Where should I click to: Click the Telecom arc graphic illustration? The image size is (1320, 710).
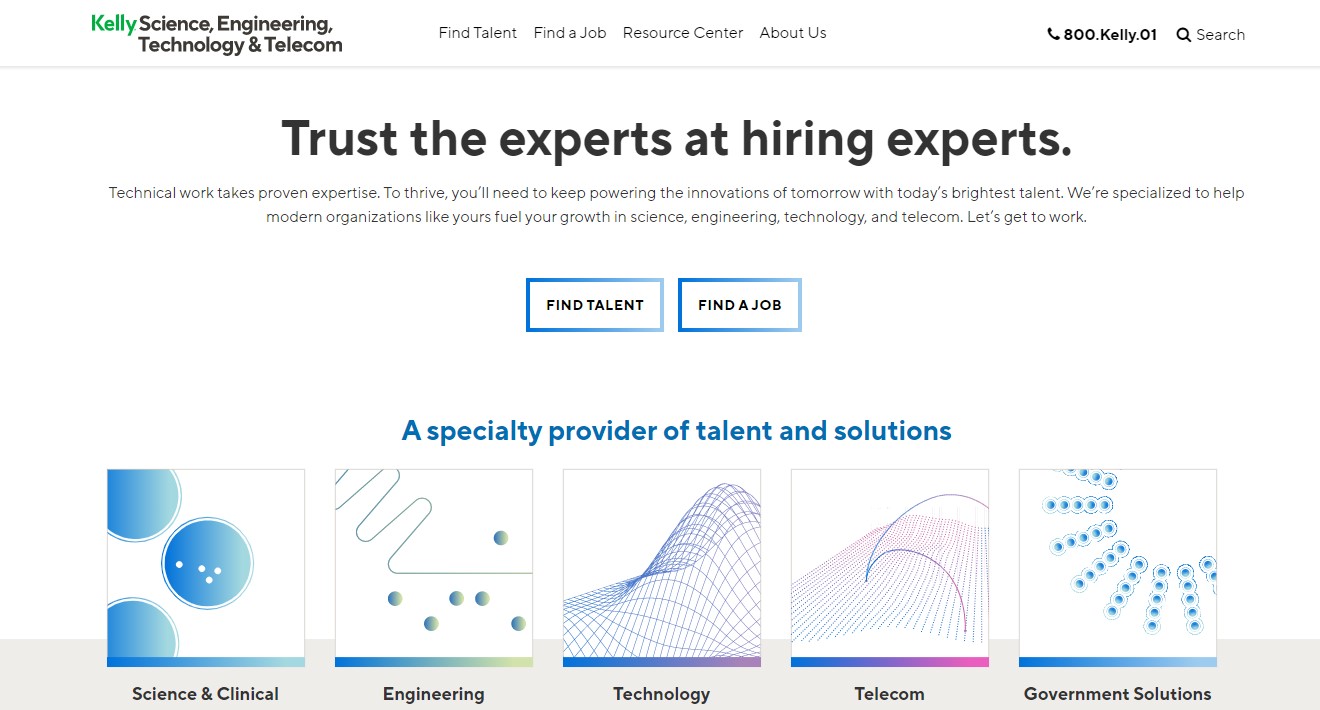[x=890, y=567]
